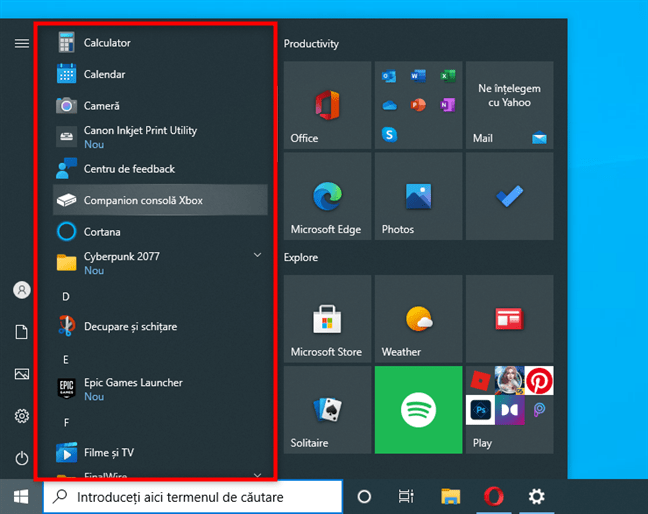Open Documents from Start sidebar
The image size is (648, 514).
click(x=21, y=332)
